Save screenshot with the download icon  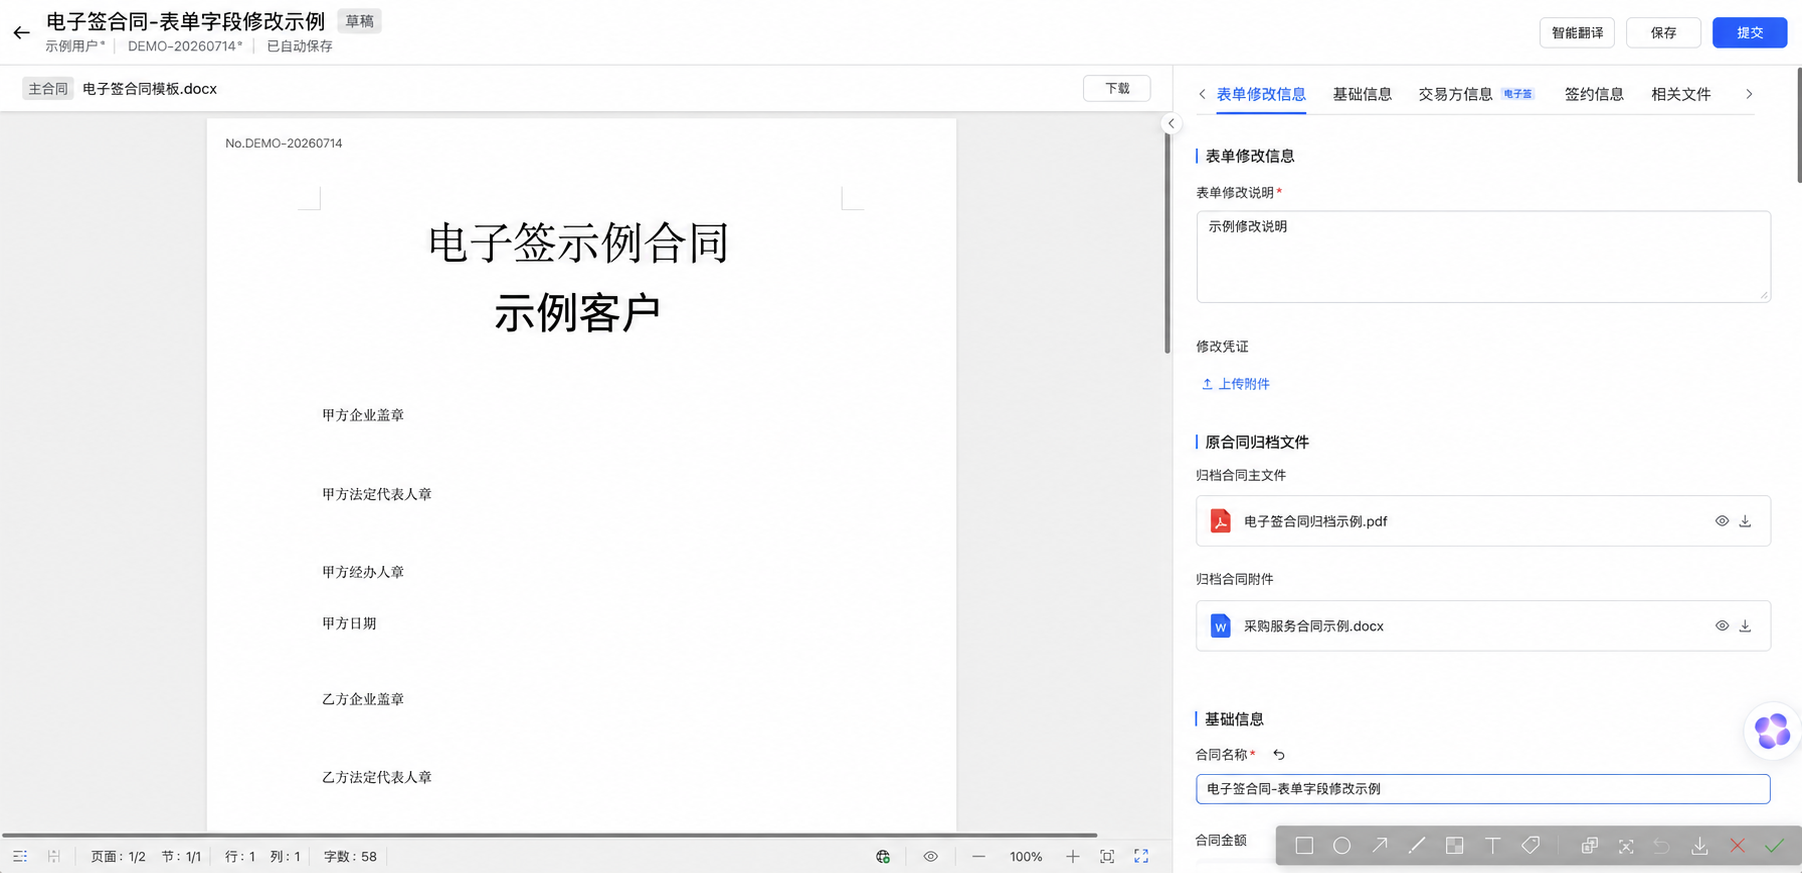pyautogui.click(x=1700, y=846)
